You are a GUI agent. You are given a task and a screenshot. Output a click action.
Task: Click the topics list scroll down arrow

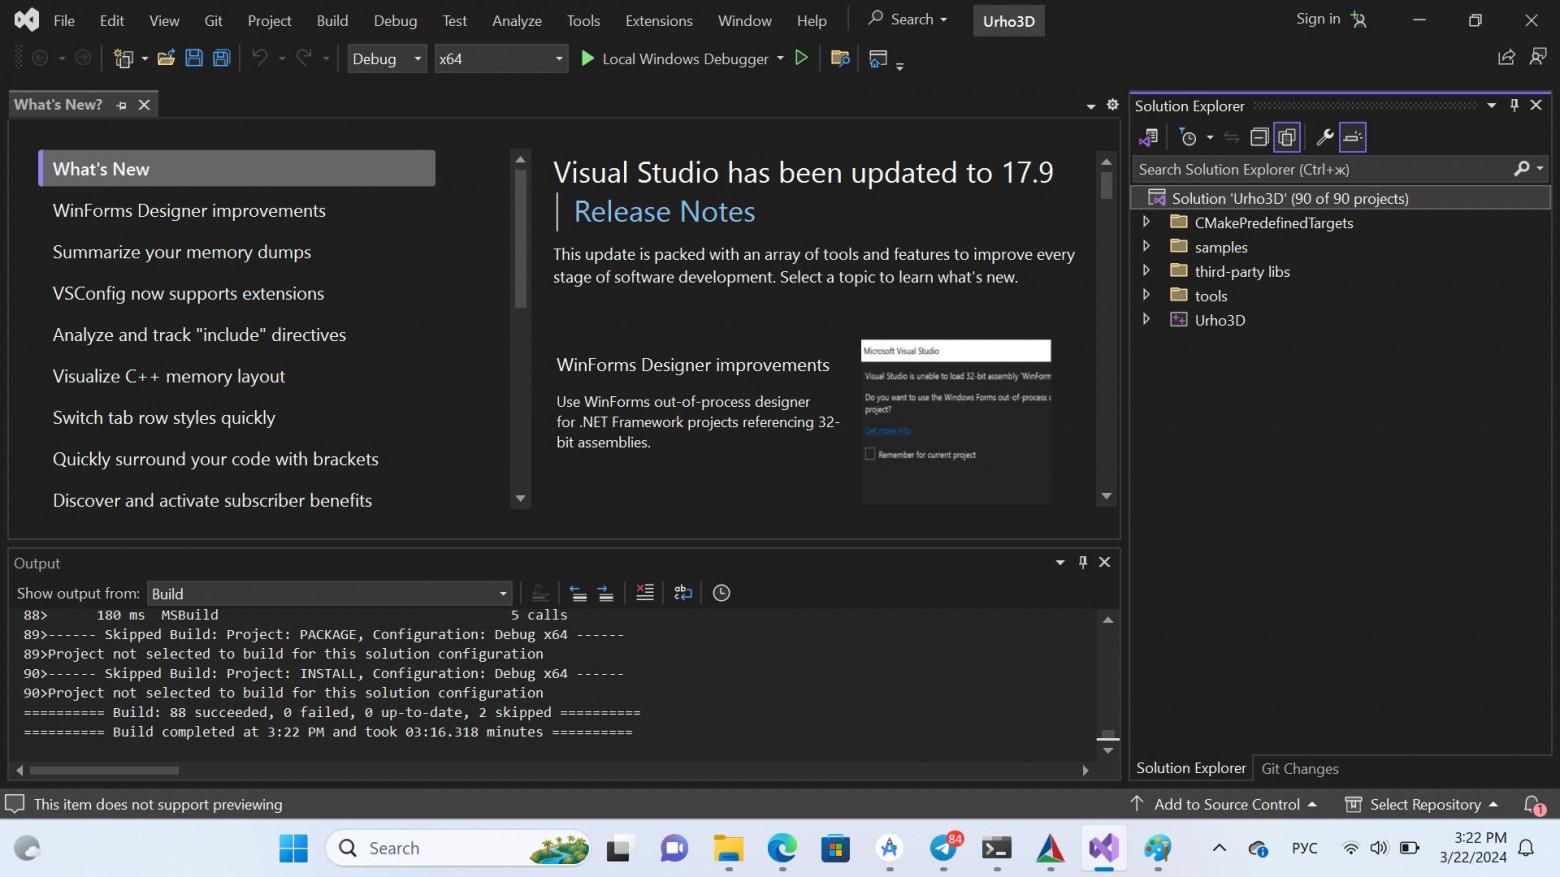point(520,498)
